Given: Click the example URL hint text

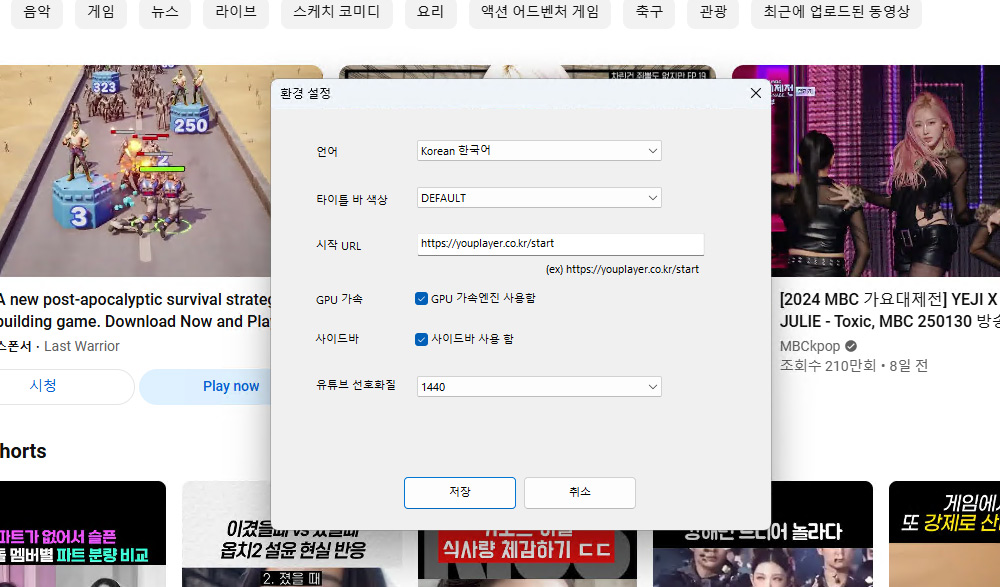Looking at the screenshot, I should coord(622,269).
